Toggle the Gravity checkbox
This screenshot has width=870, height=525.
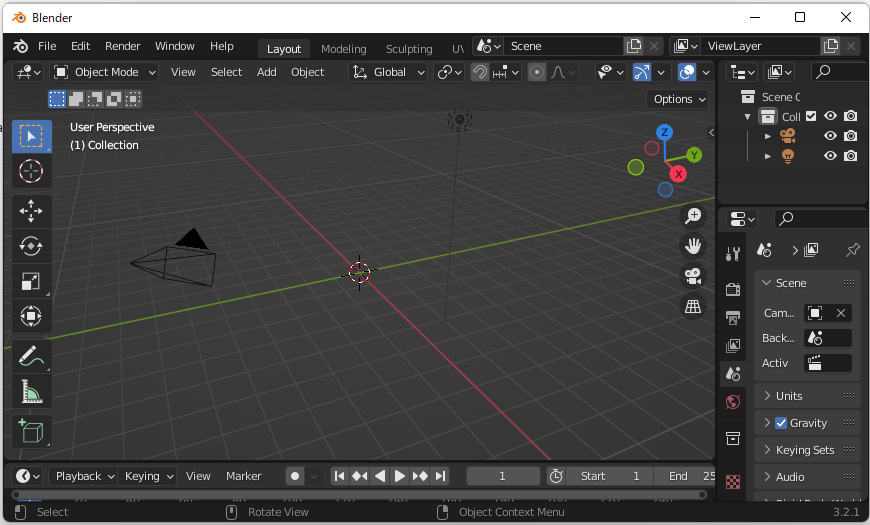click(781, 423)
